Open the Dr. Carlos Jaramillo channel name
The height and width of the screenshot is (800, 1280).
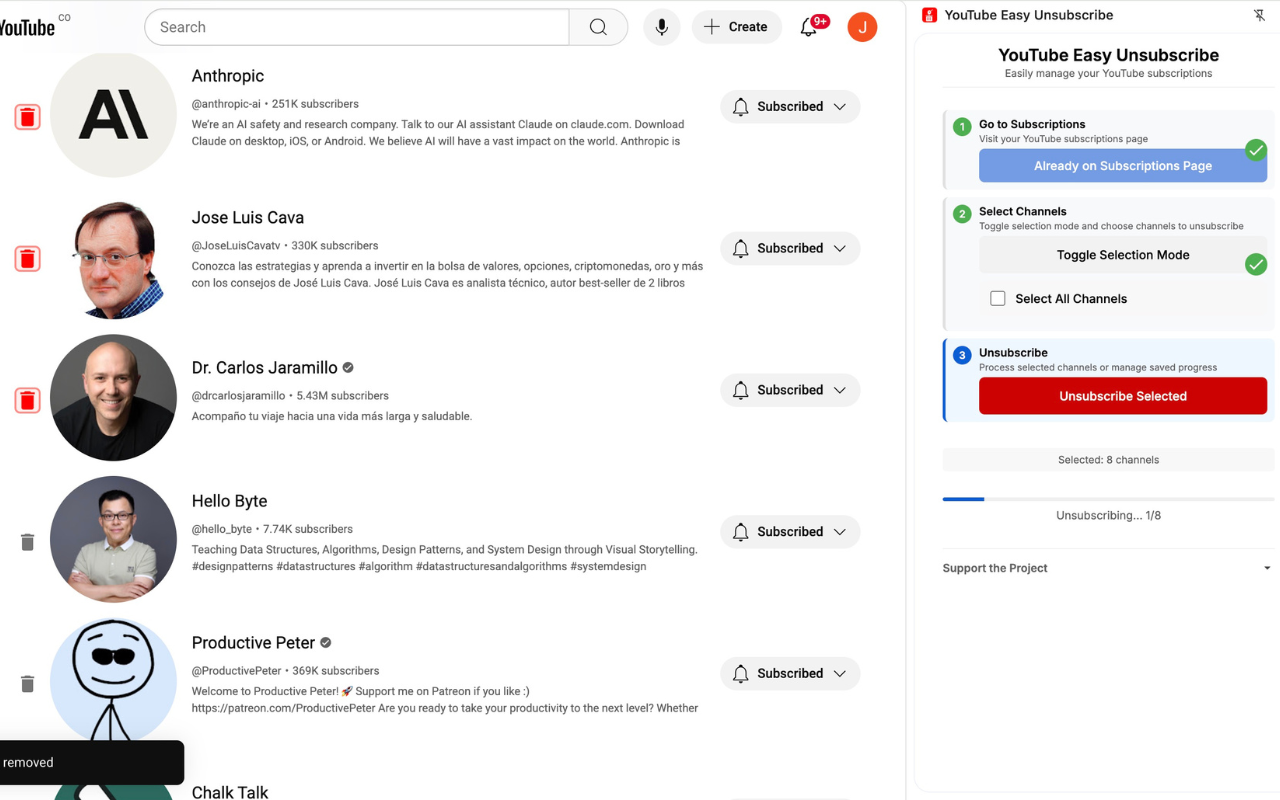tap(265, 368)
